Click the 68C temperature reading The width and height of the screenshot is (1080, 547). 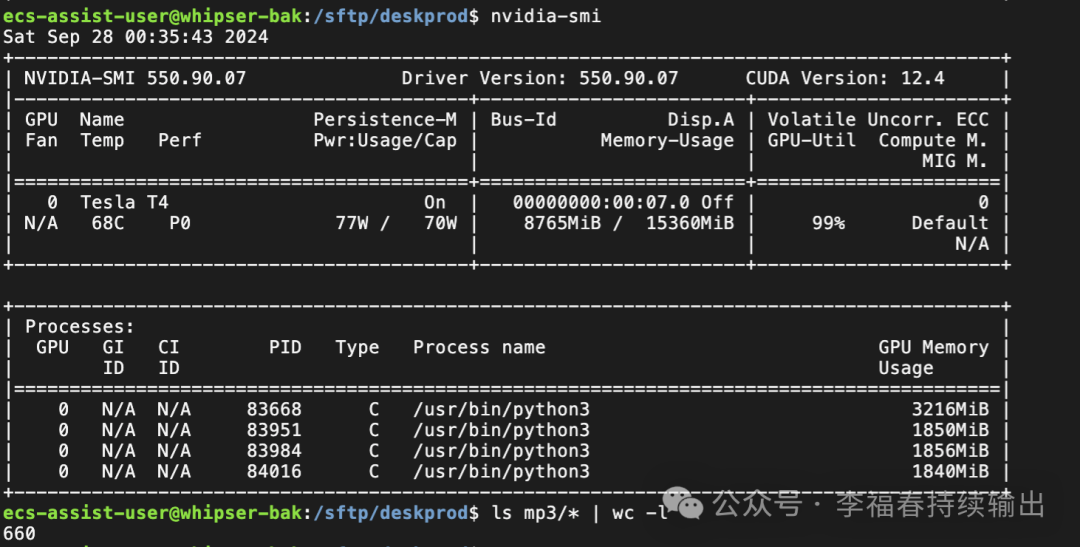(x=107, y=223)
